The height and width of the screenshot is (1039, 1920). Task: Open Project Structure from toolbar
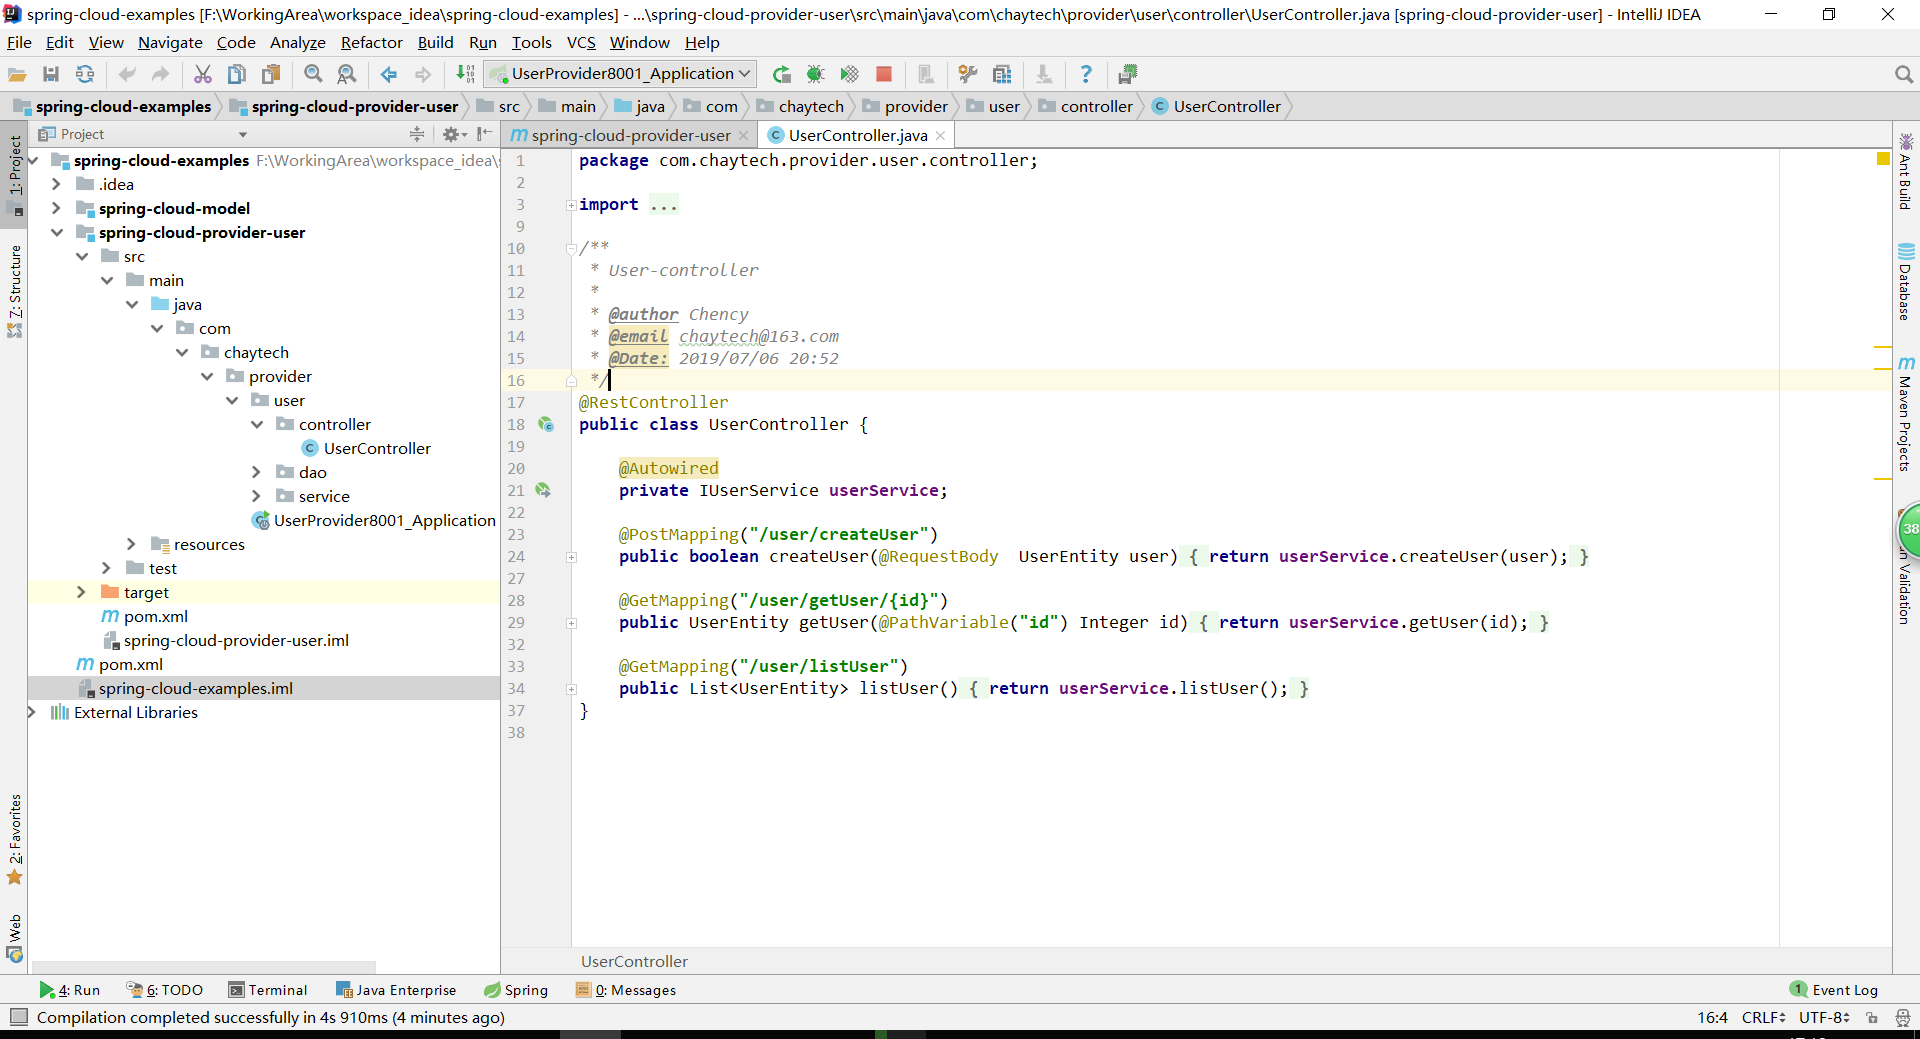point(1002,74)
